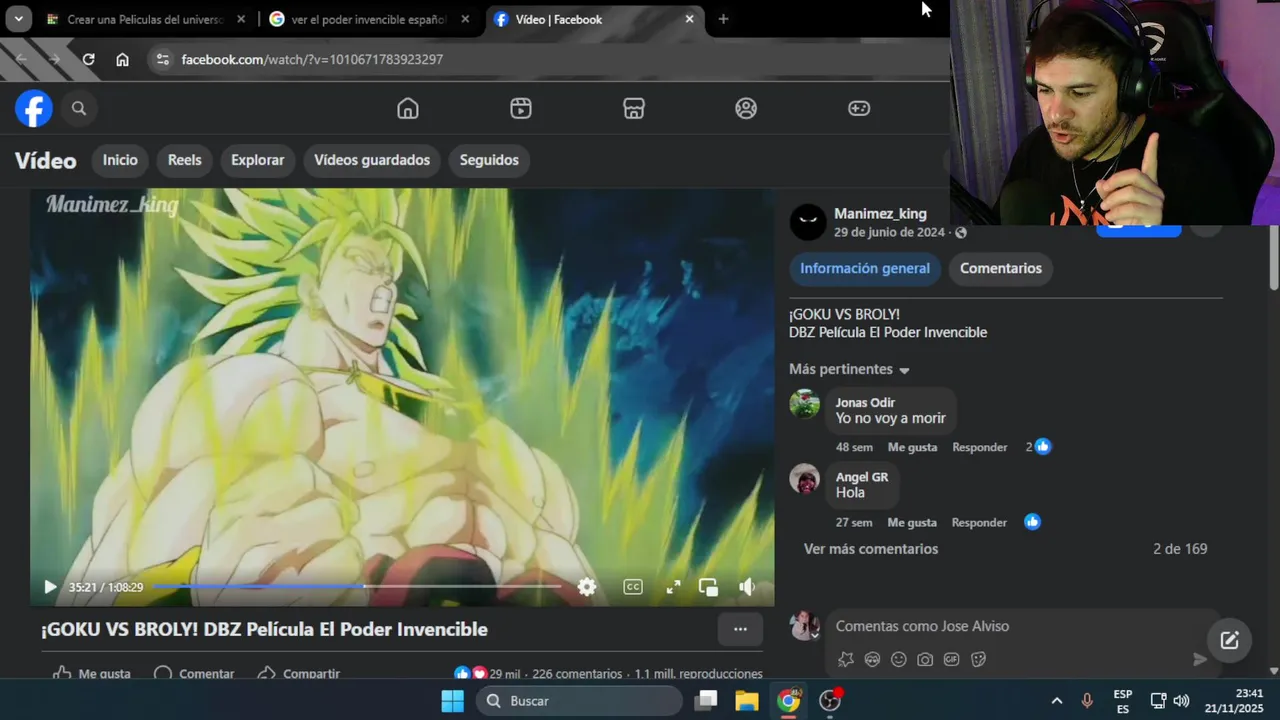1280x720 pixels.
Task: Open the 226 comentarios count
Action: coord(577,674)
